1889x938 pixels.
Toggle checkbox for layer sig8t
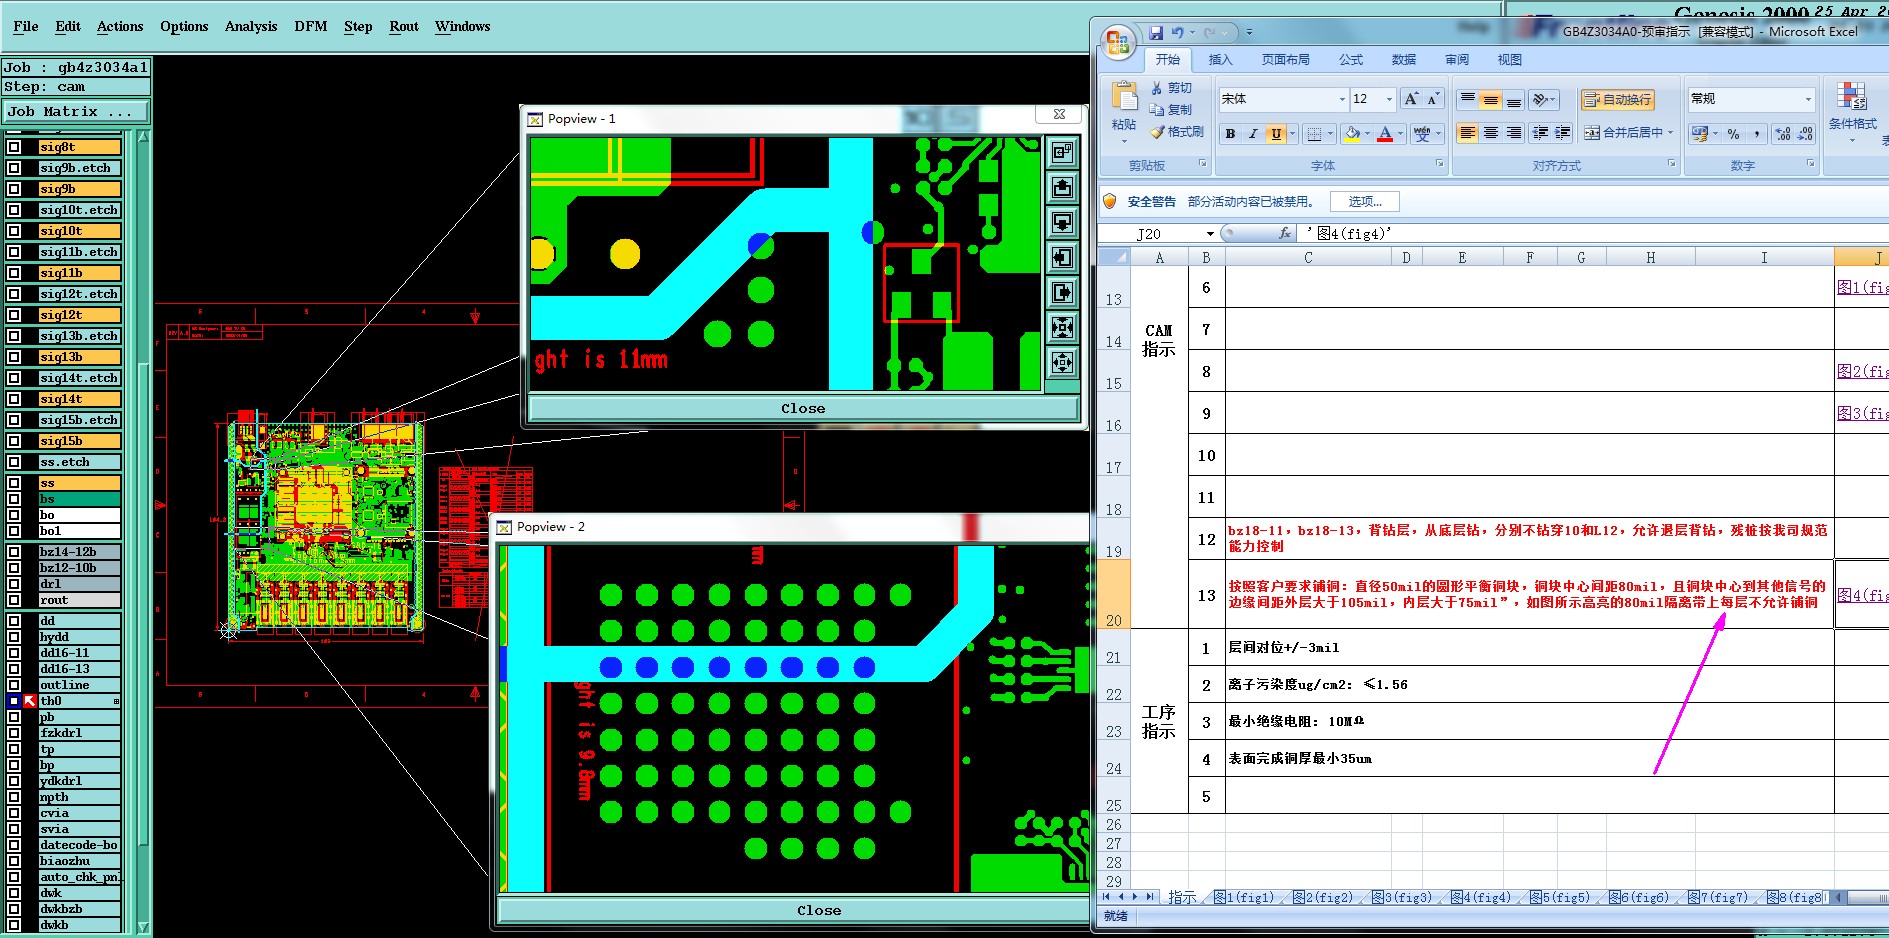click(14, 147)
